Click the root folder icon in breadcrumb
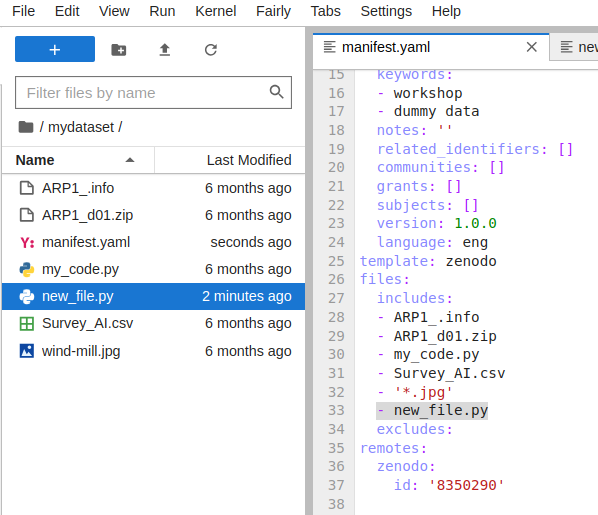Image resolution: width=598 pixels, height=515 pixels. (26, 127)
